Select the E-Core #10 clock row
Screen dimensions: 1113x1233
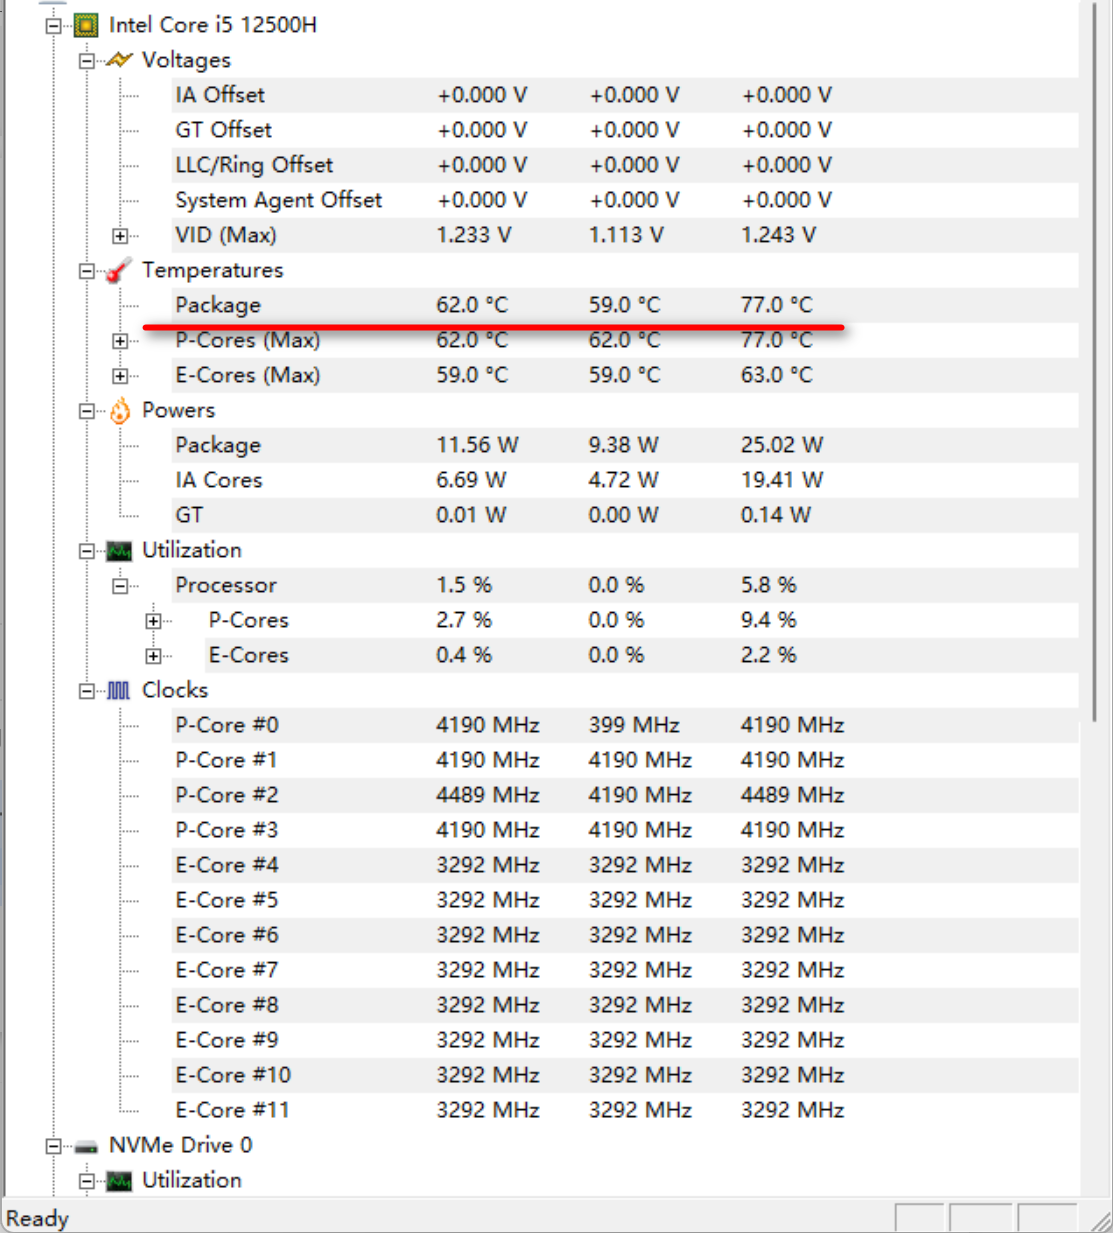click(626, 1075)
